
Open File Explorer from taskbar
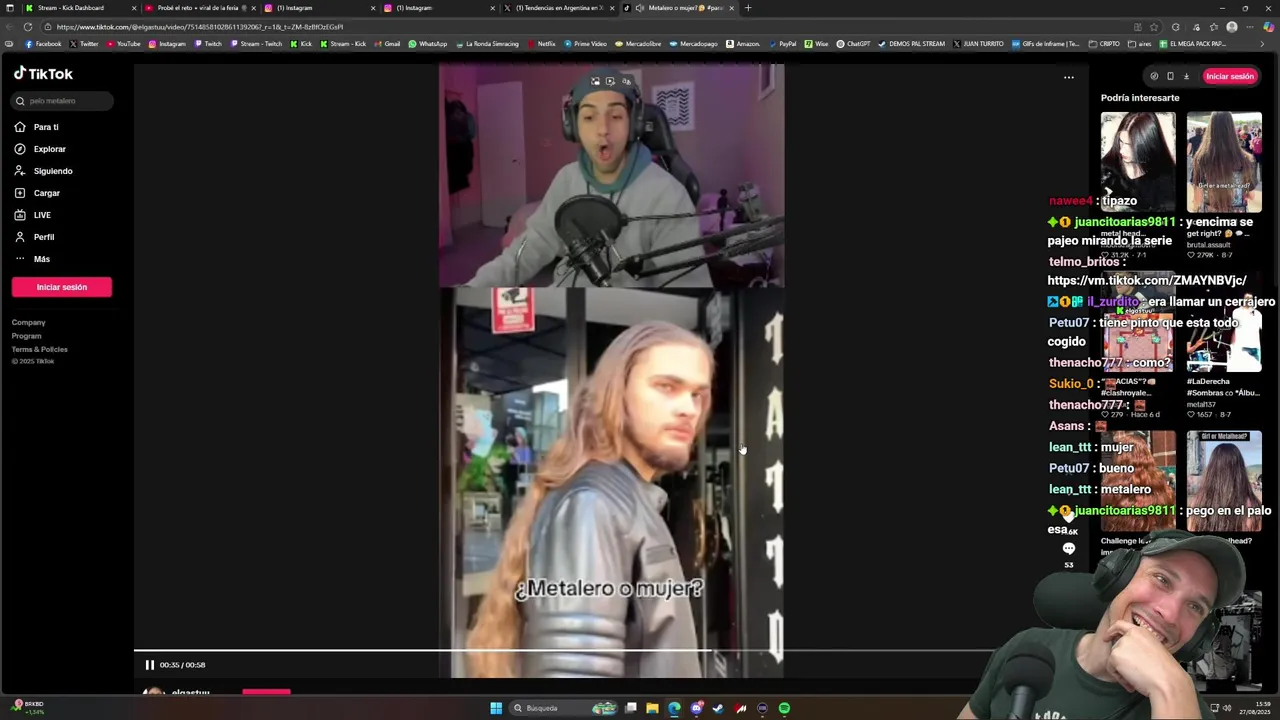click(652, 708)
